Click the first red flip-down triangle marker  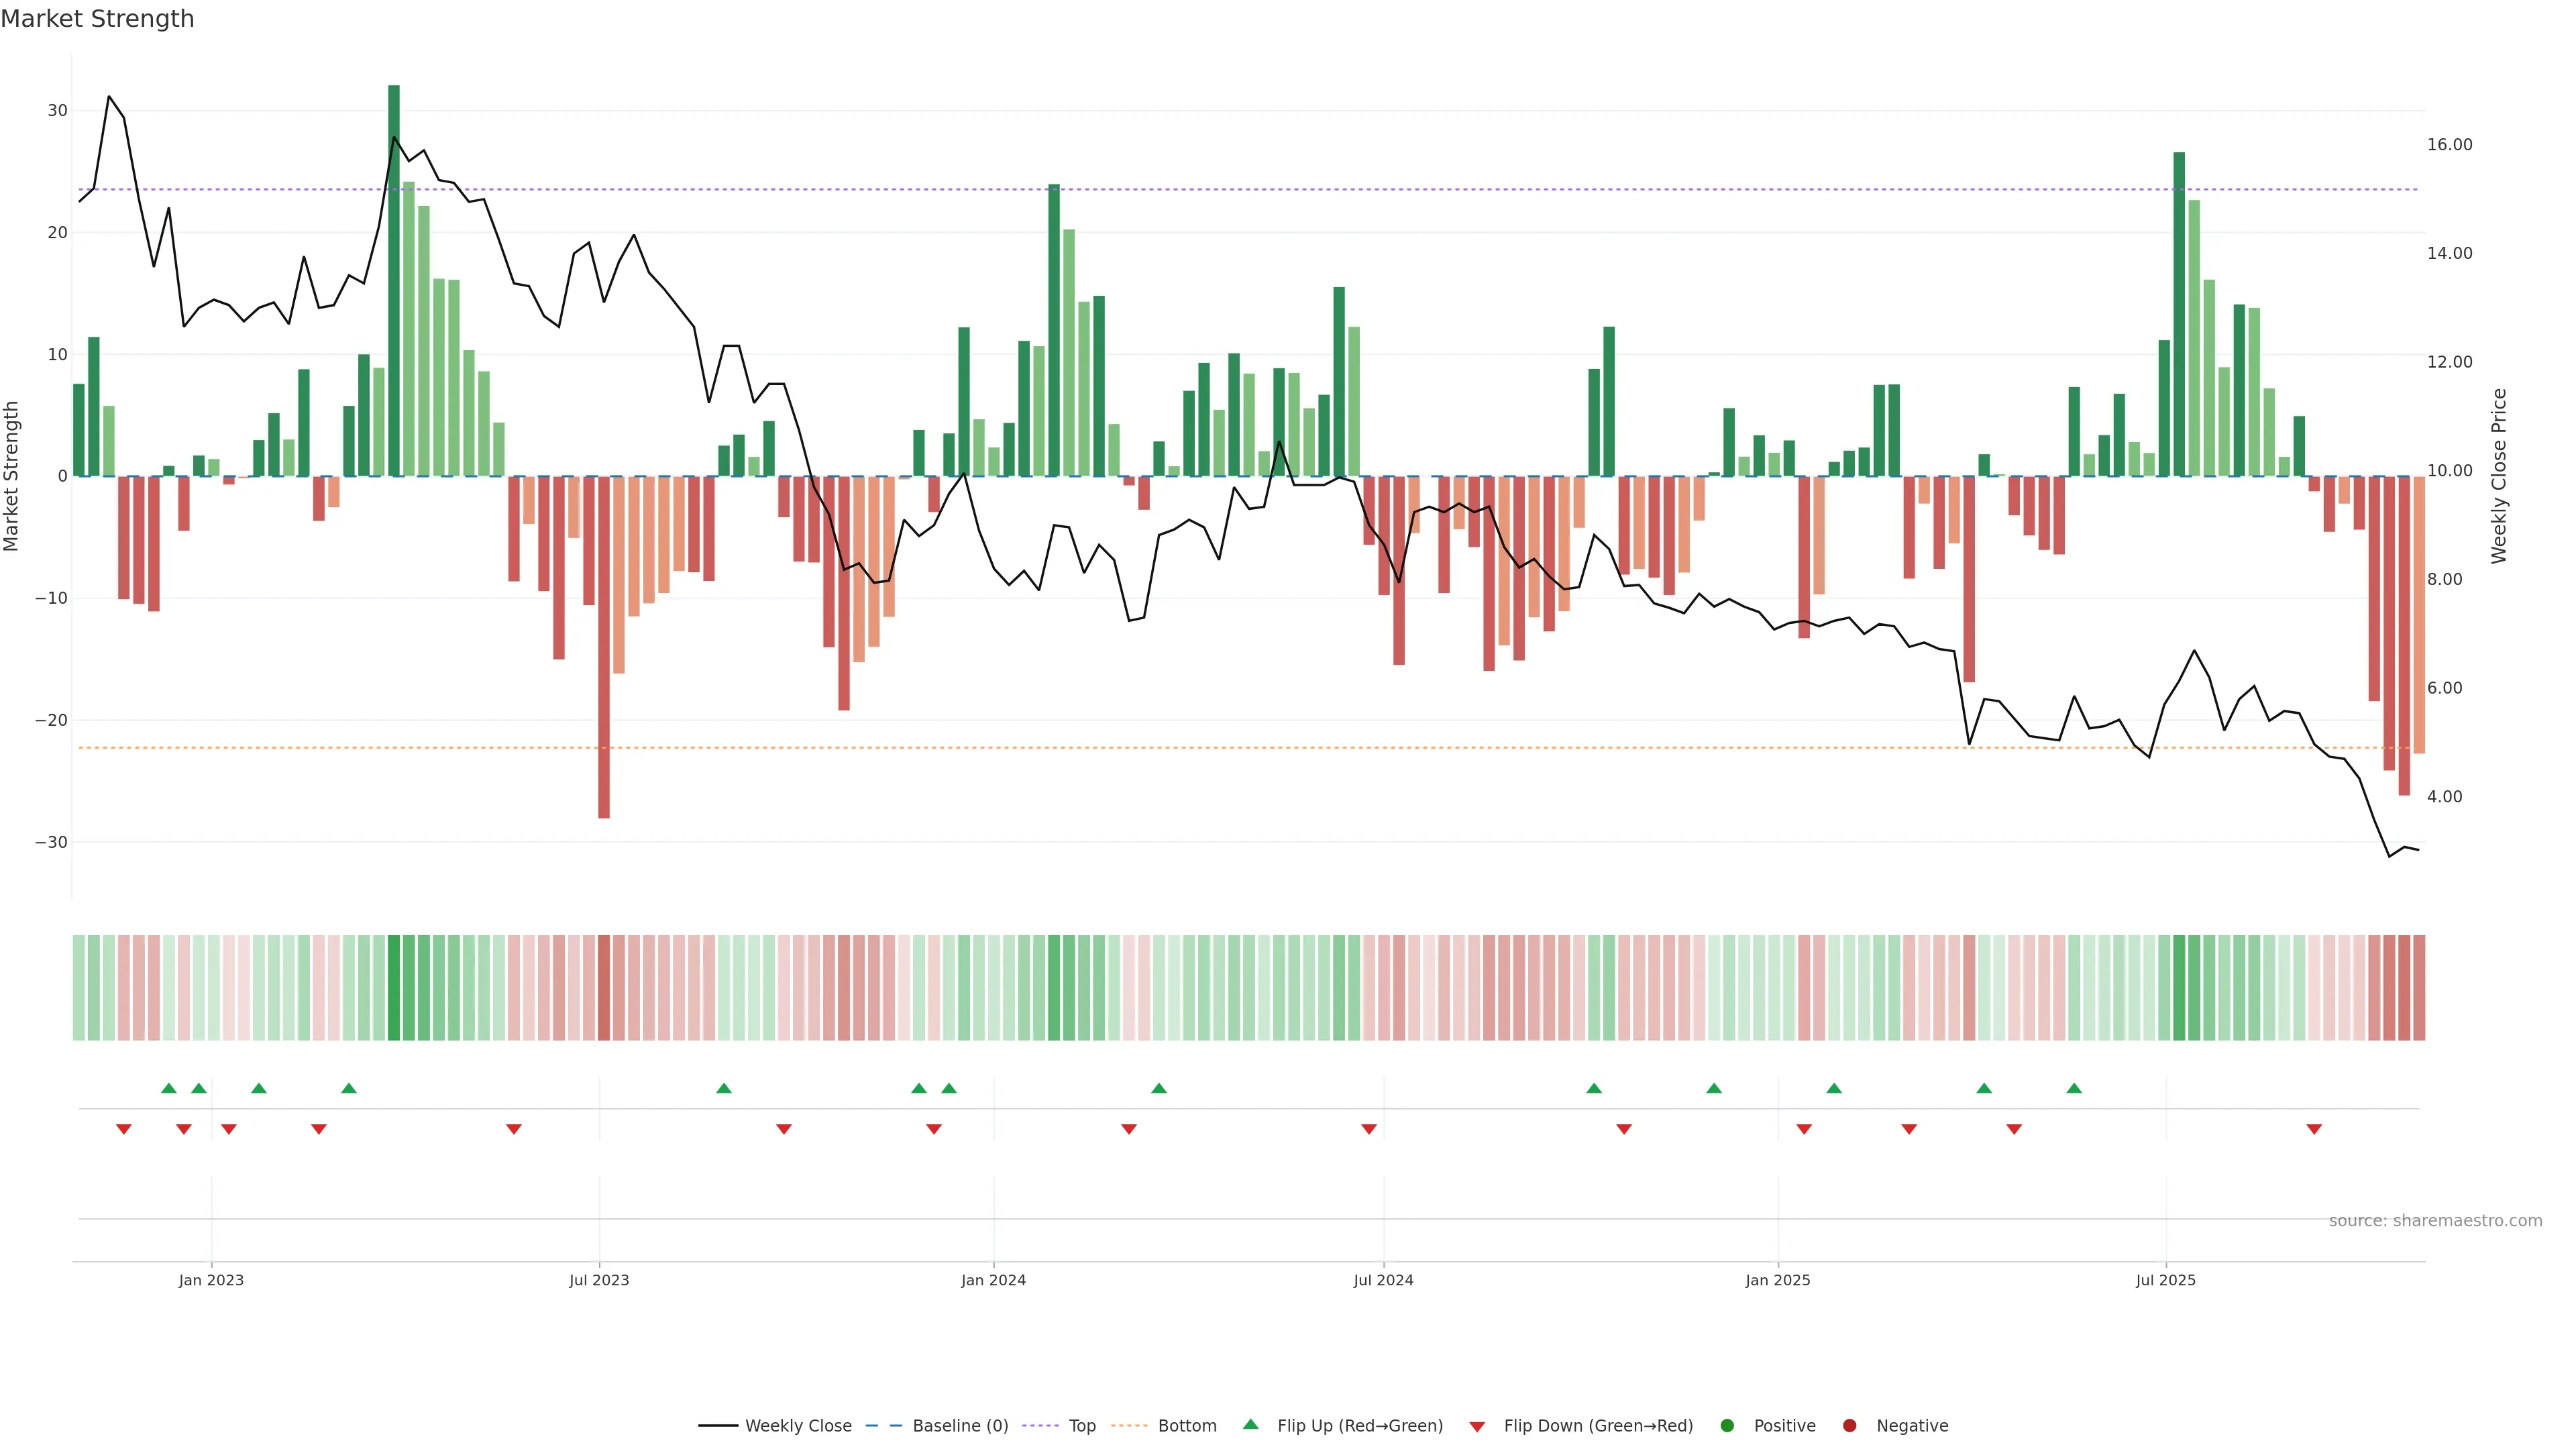(x=124, y=1129)
